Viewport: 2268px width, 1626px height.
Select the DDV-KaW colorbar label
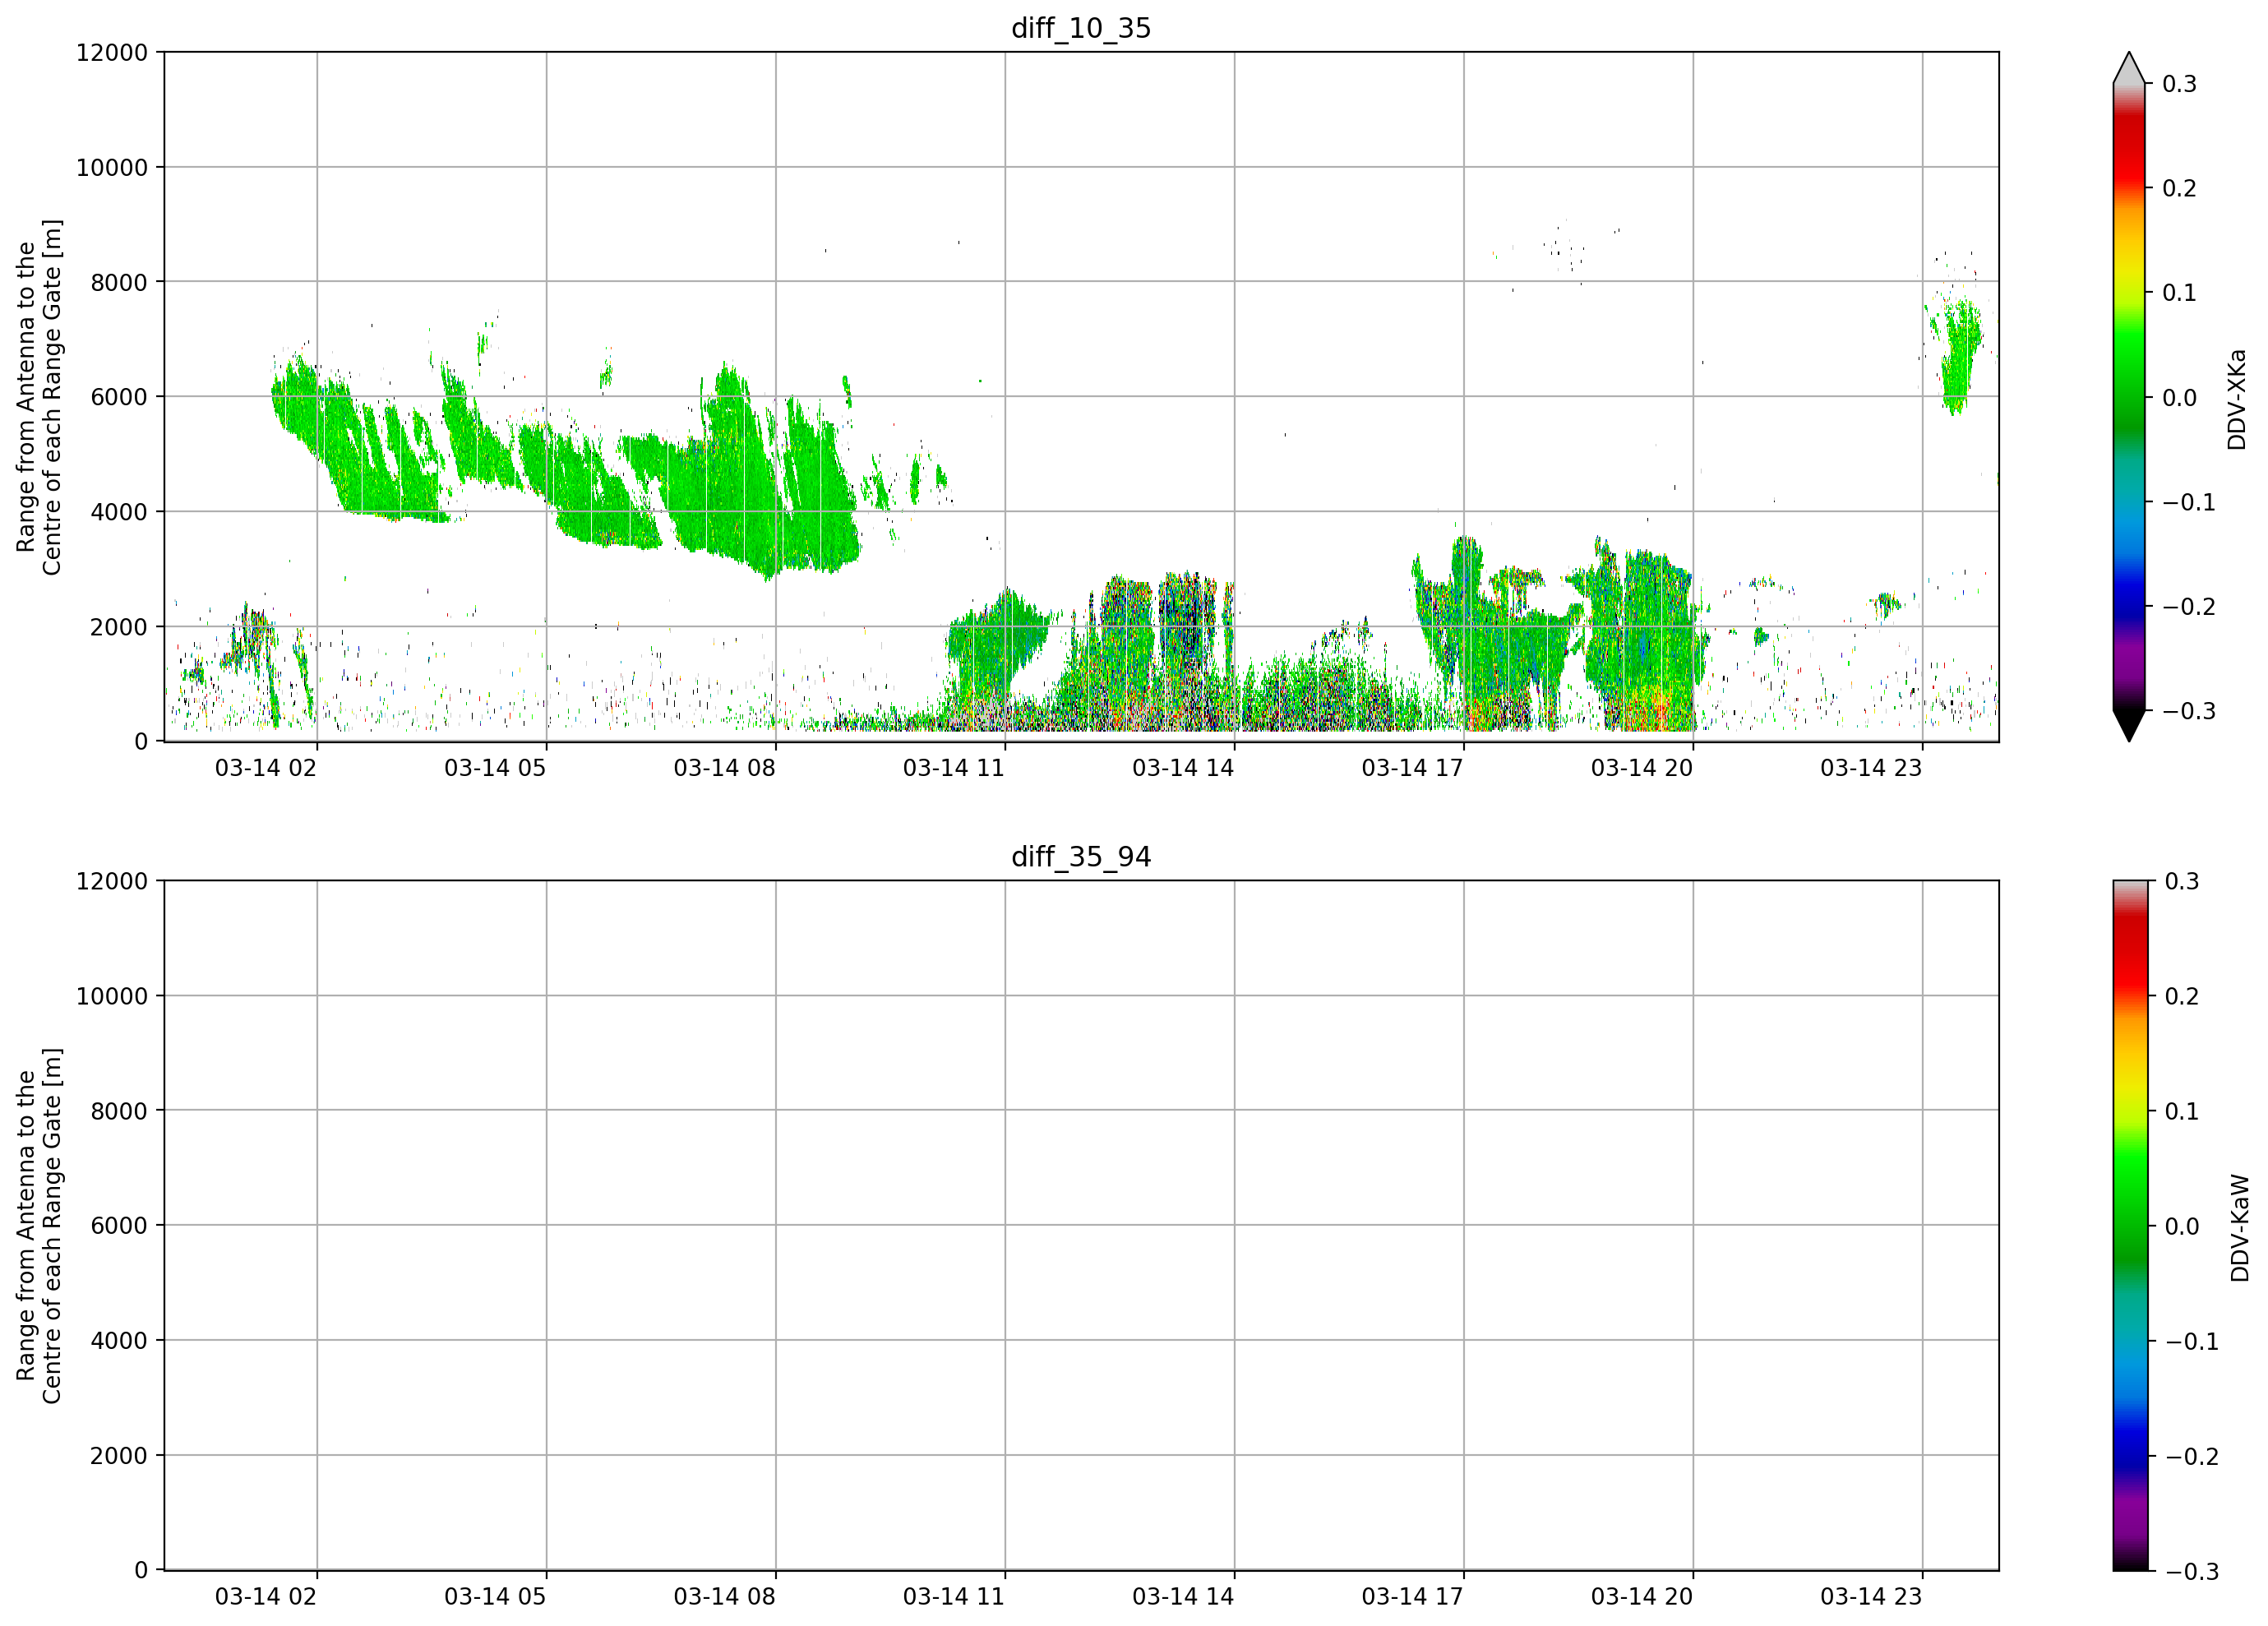point(2239,1228)
